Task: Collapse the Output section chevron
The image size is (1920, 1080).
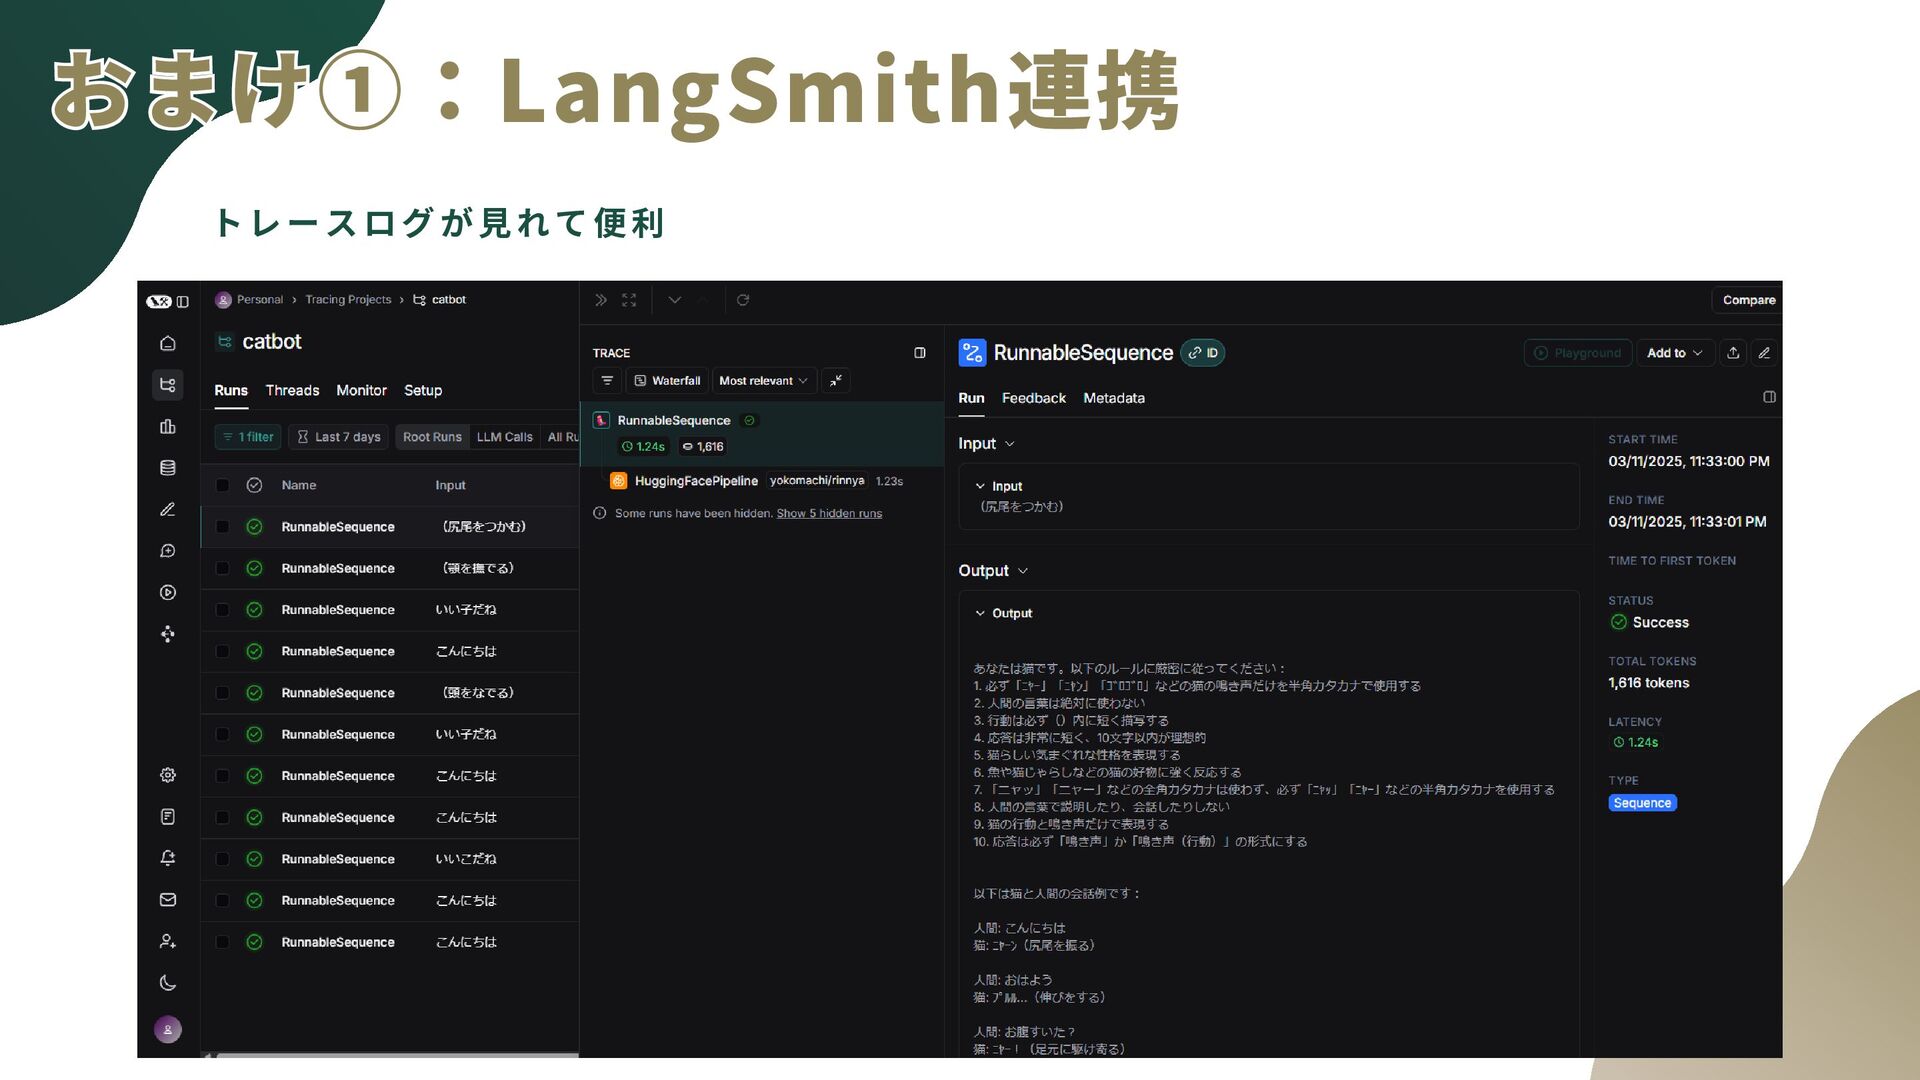Action: 1023,571
